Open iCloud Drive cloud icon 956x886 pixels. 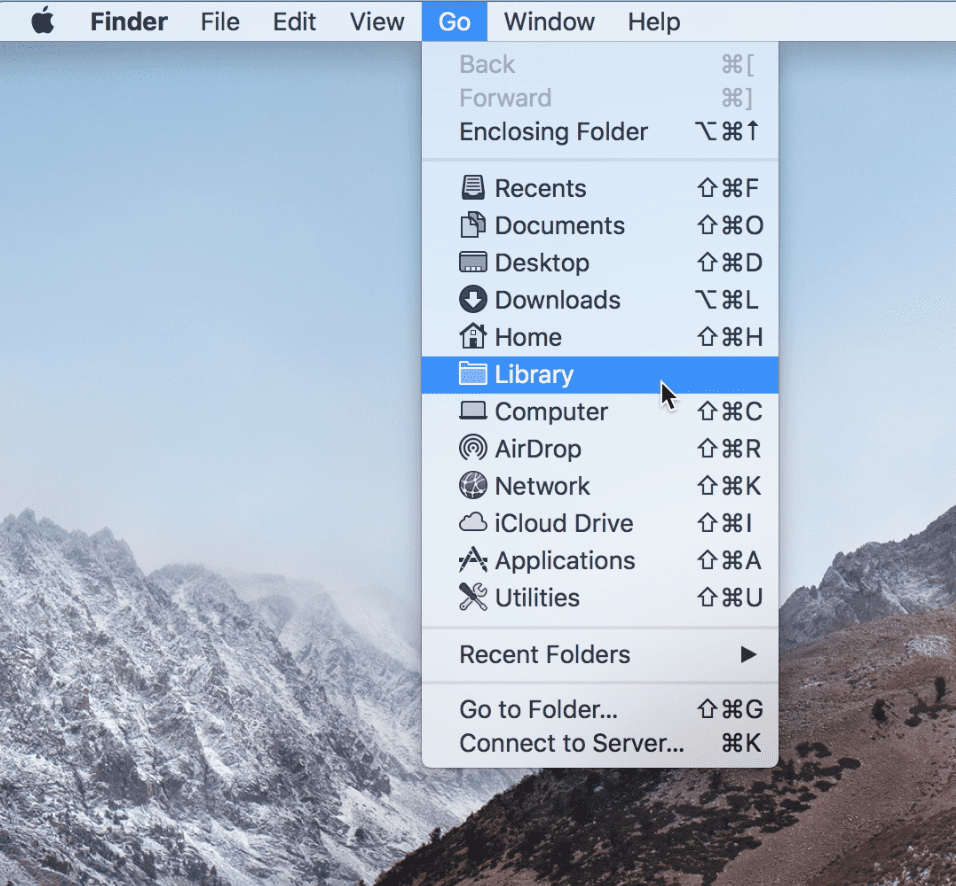pos(471,523)
